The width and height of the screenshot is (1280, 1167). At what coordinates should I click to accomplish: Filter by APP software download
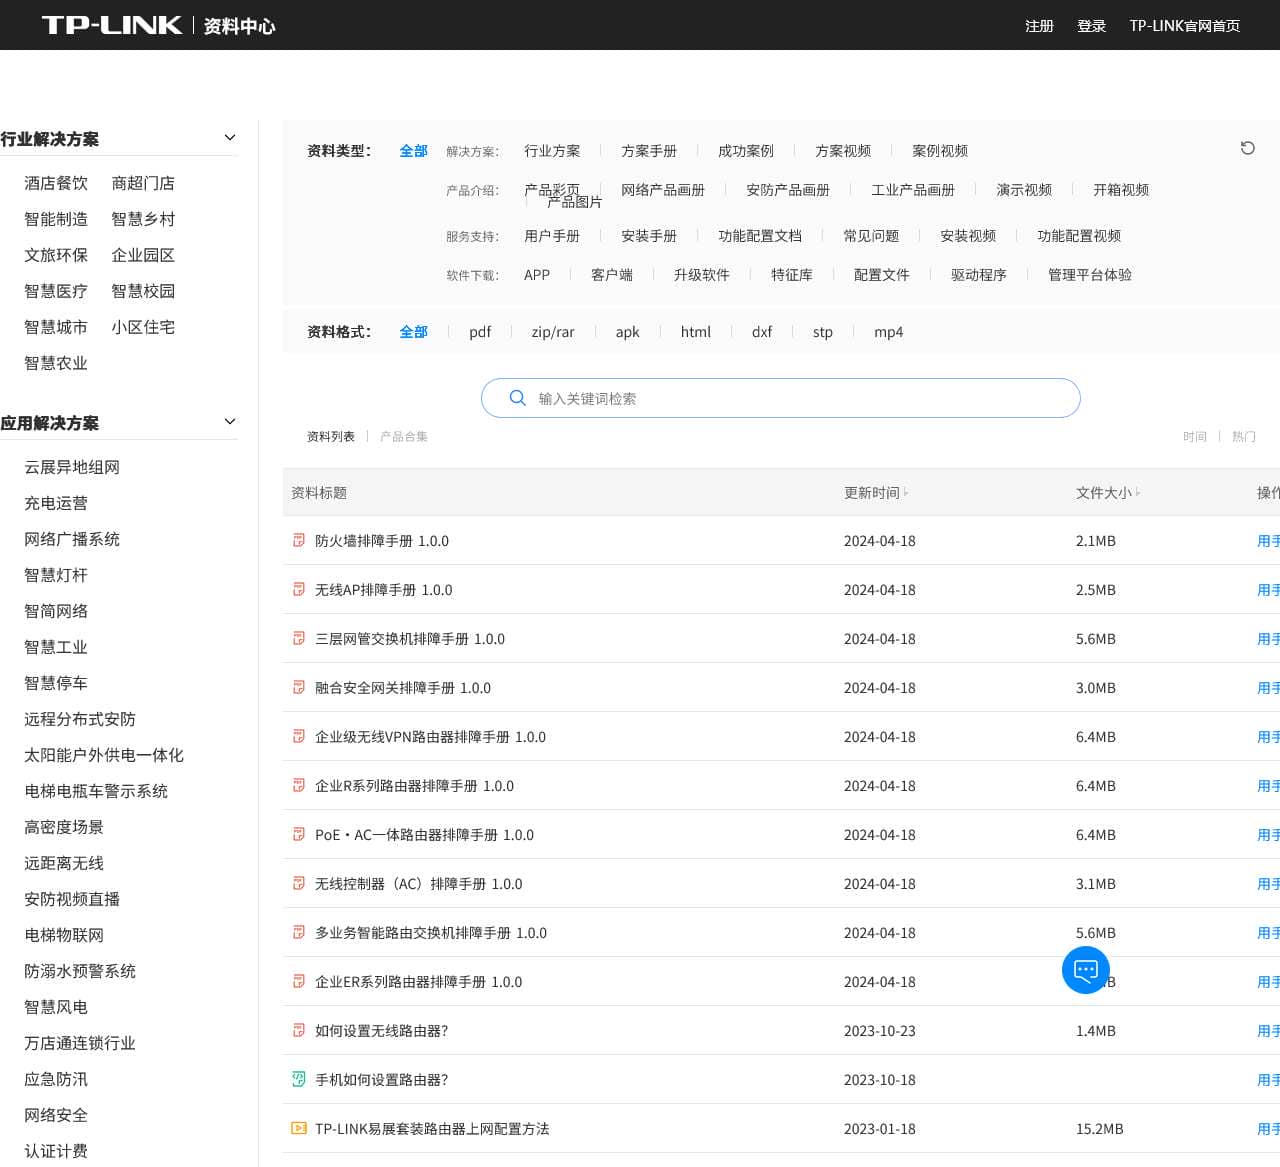click(537, 275)
